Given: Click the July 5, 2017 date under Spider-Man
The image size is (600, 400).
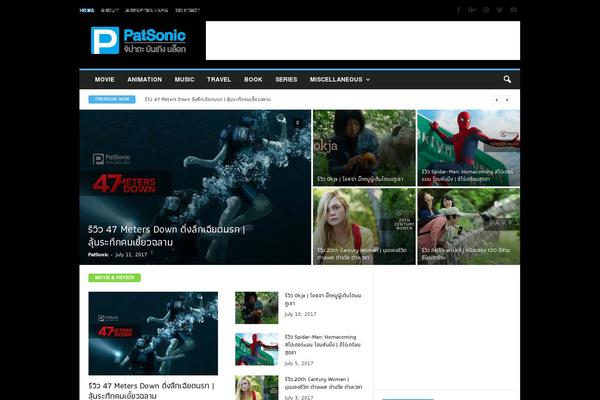Looking at the screenshot, I should point(299,363).
